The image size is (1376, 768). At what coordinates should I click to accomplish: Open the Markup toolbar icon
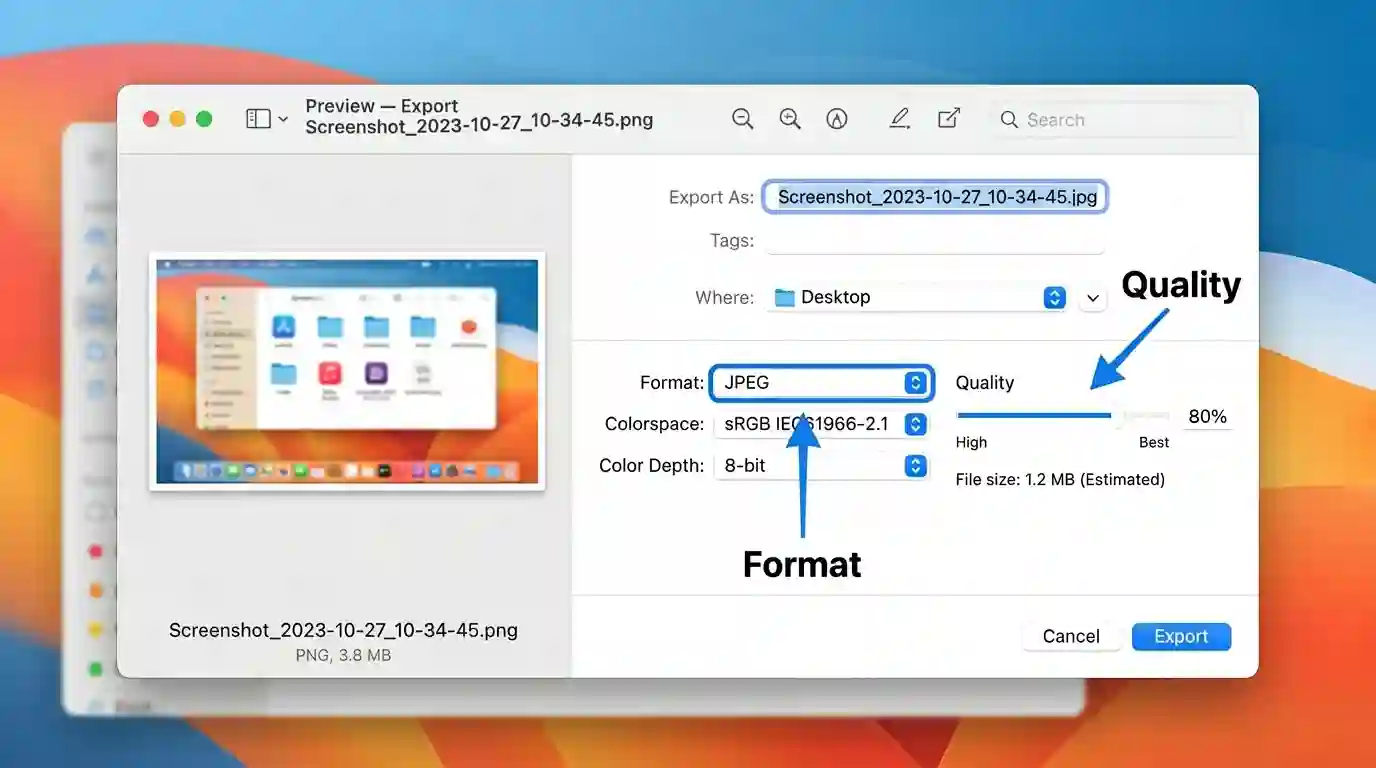[837, 119]
